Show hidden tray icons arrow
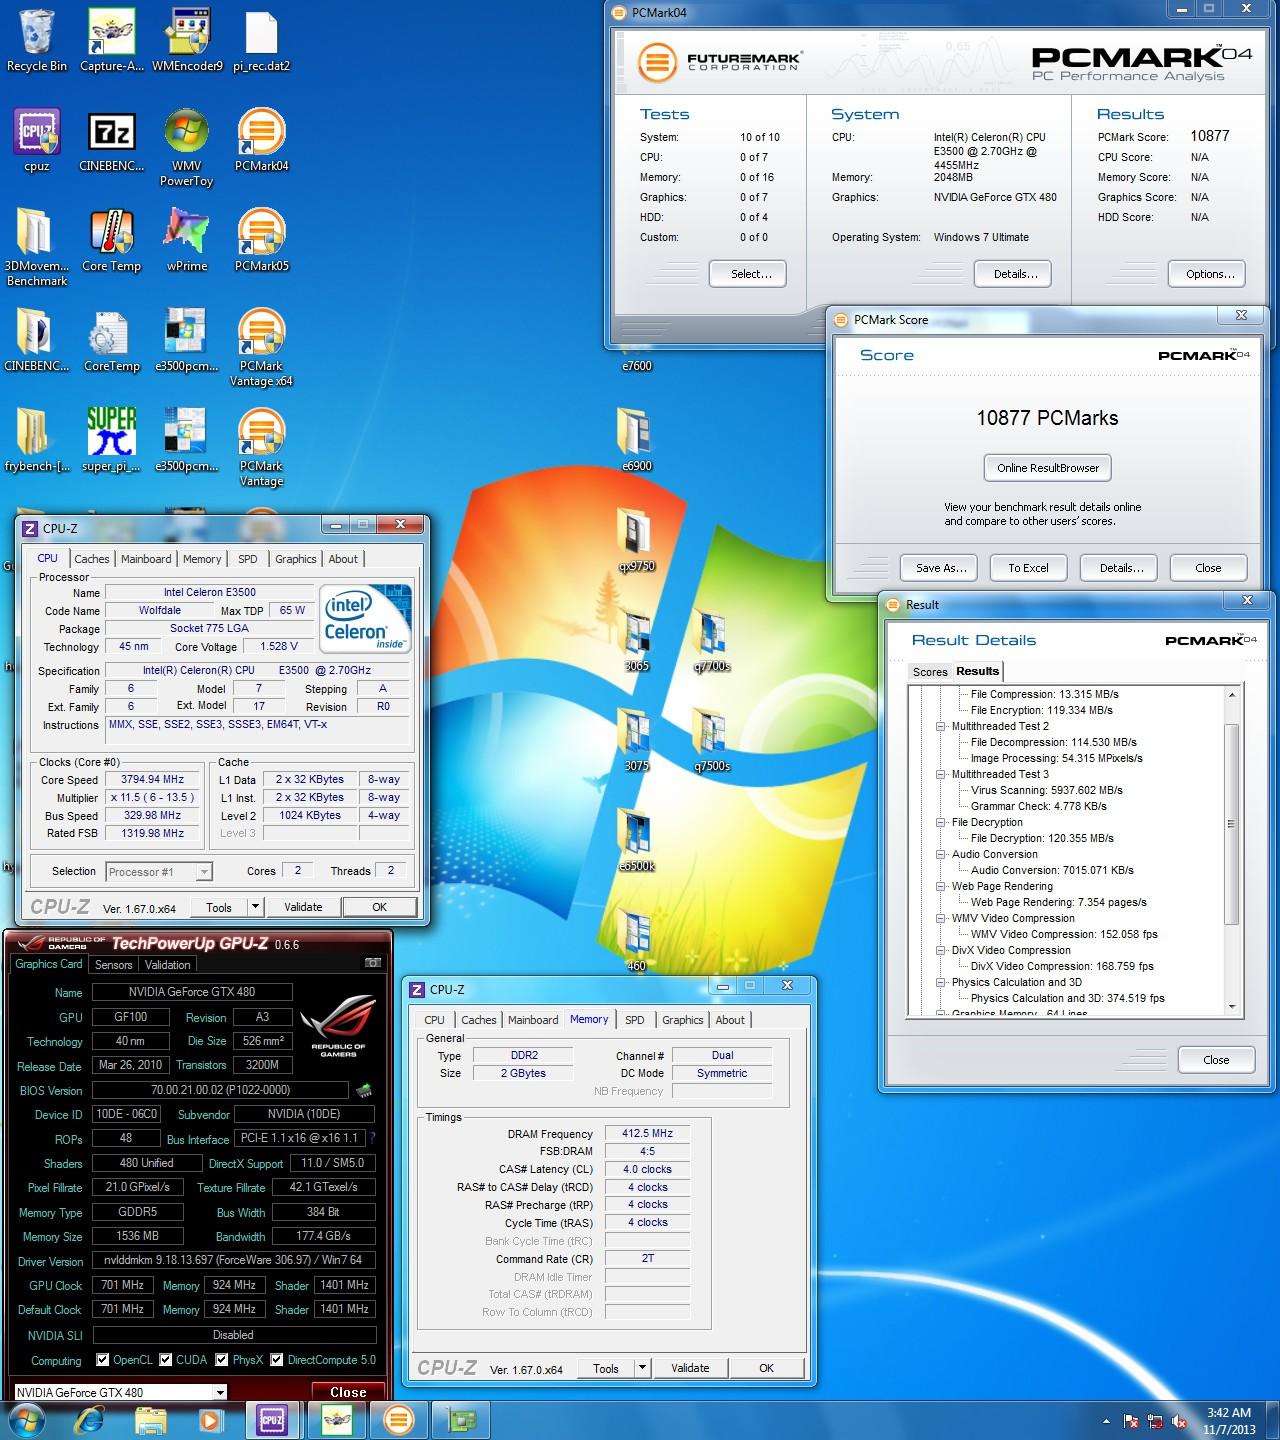 pos(1106,1421)
